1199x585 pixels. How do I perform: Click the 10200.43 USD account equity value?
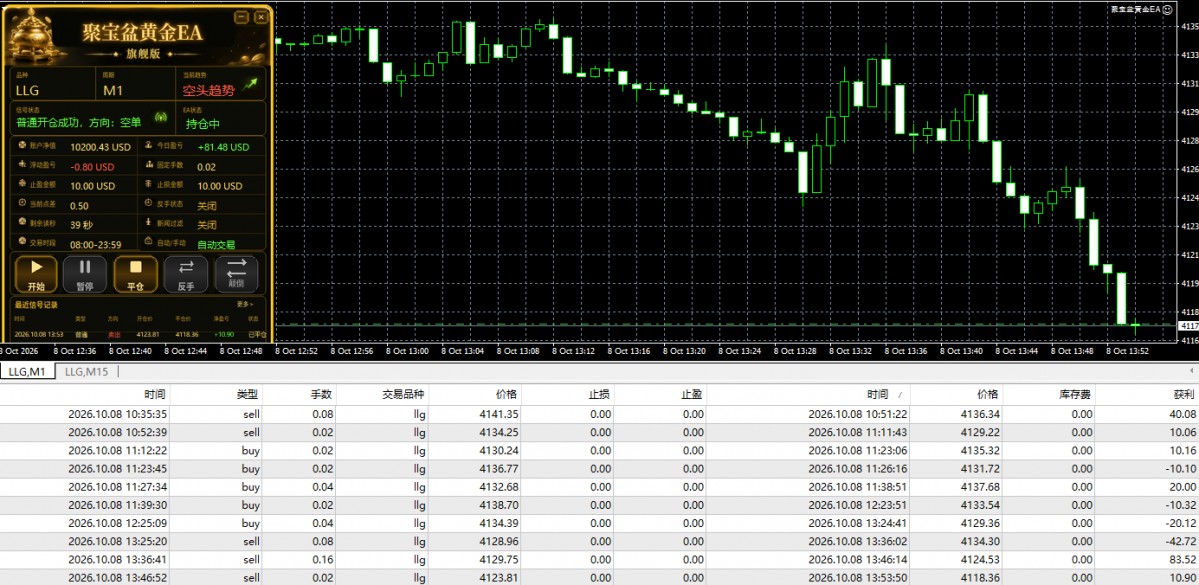click(x=101, y=147)
